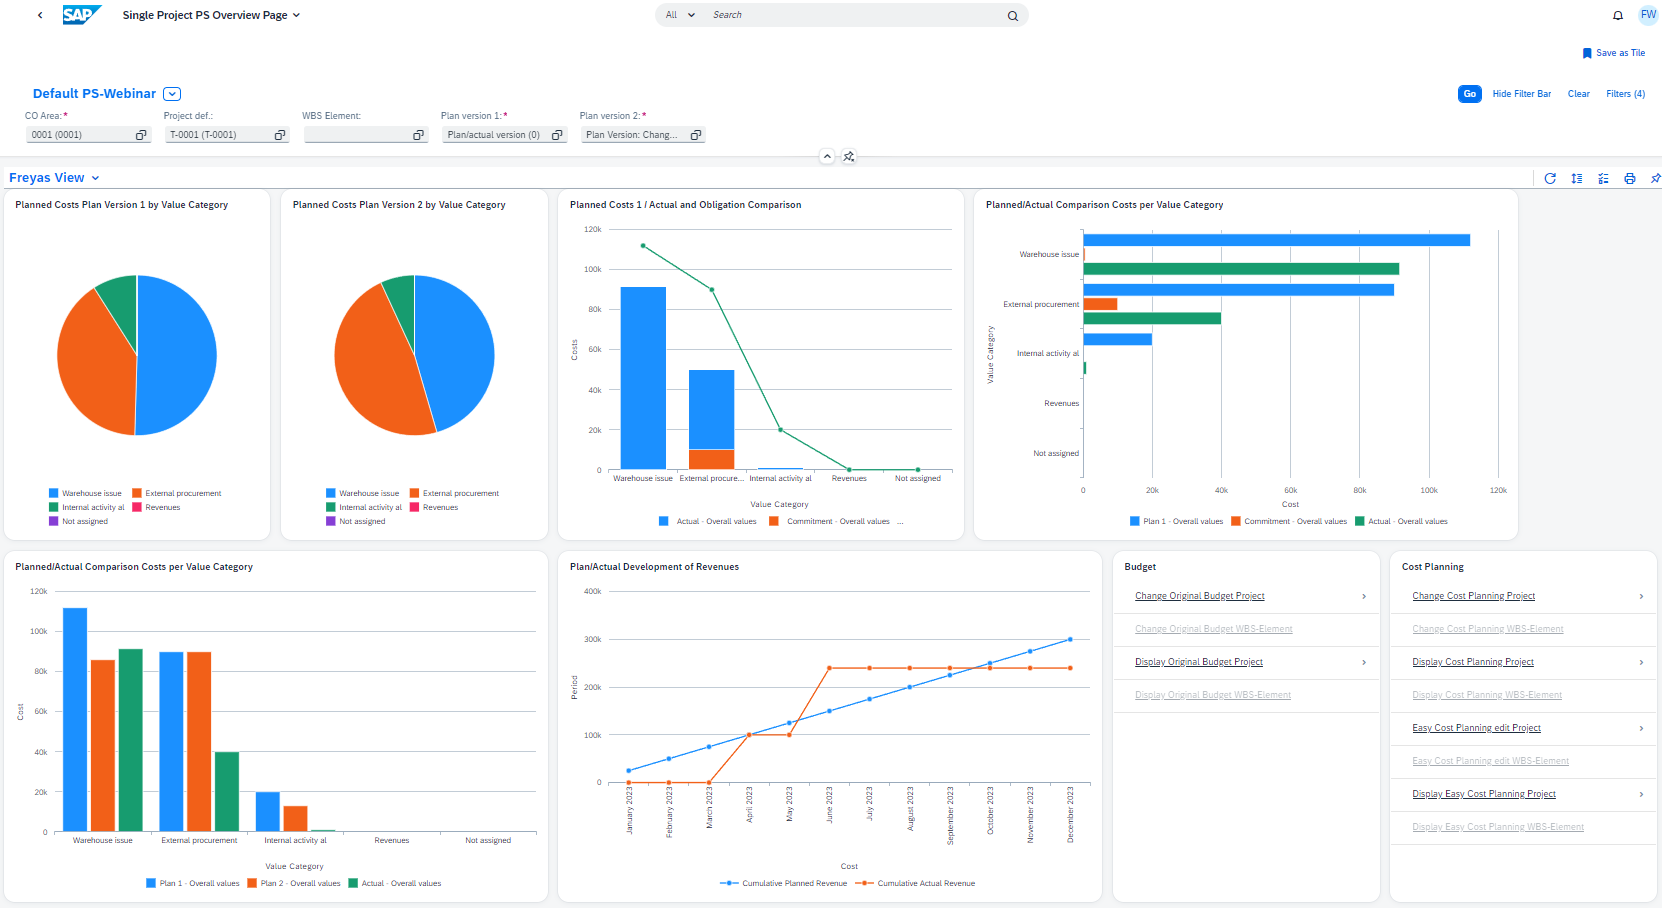Viewport: 1662px width, 908px height.
Task: Open the Default PS-Webinar variant dropdown
Action: click(172, 94)
